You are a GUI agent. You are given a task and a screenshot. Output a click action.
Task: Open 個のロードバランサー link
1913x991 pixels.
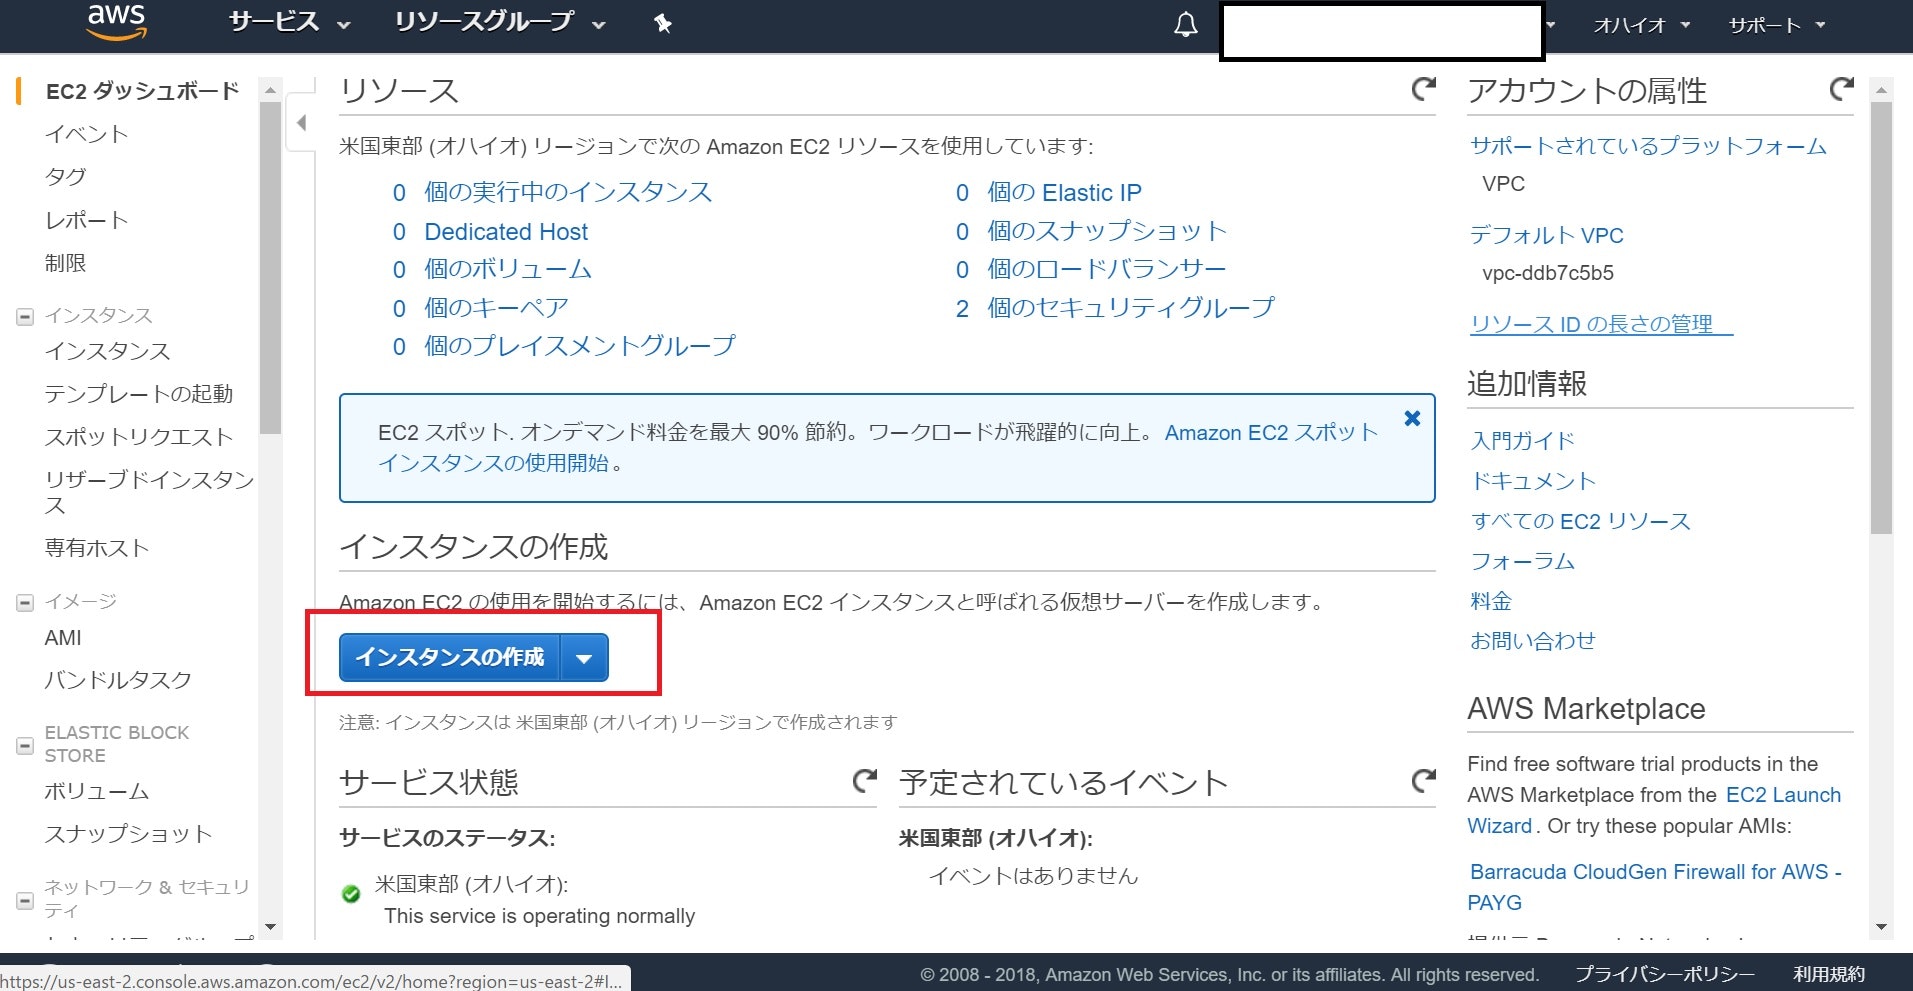pos(1106,269)
